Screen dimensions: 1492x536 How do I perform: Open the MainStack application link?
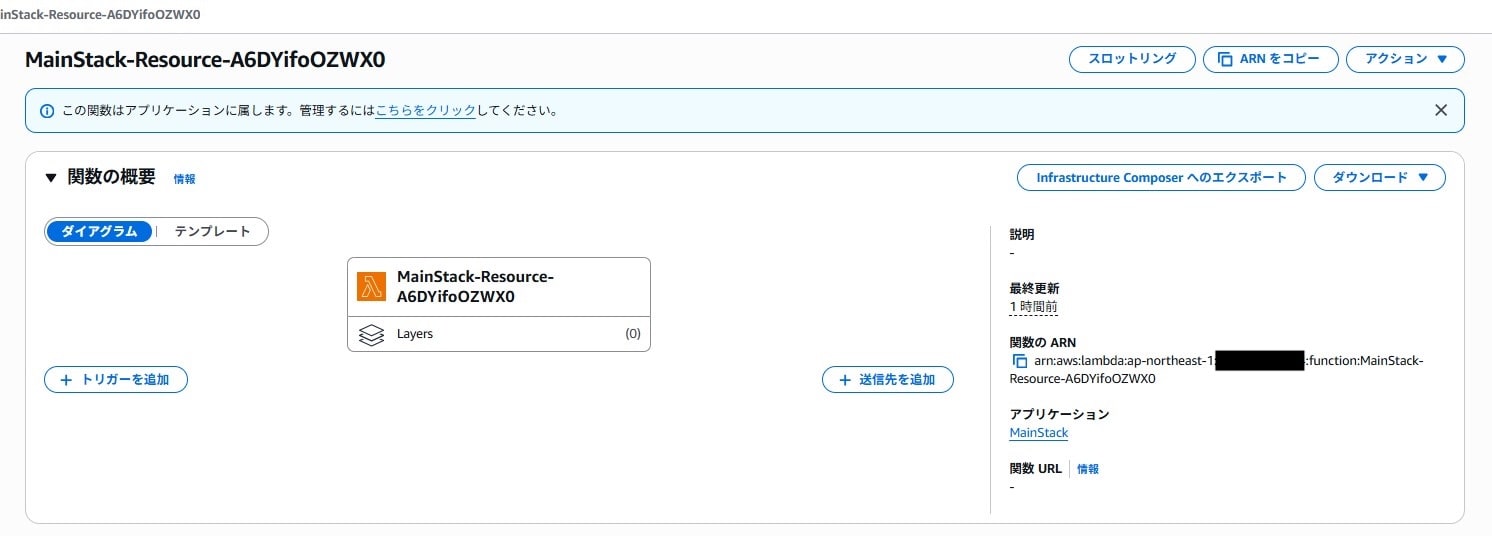click(x=1039, y=433)
